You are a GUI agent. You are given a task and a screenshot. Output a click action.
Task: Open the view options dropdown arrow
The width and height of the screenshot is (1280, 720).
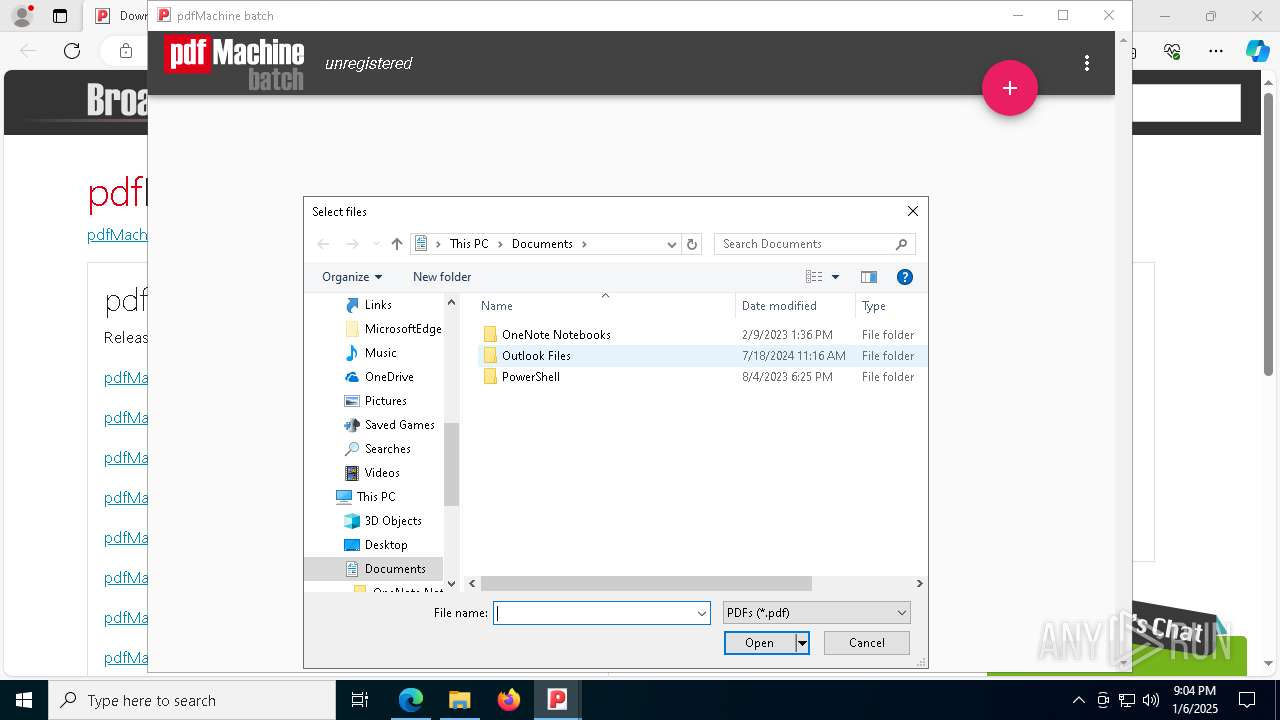(x=836, y=277)
